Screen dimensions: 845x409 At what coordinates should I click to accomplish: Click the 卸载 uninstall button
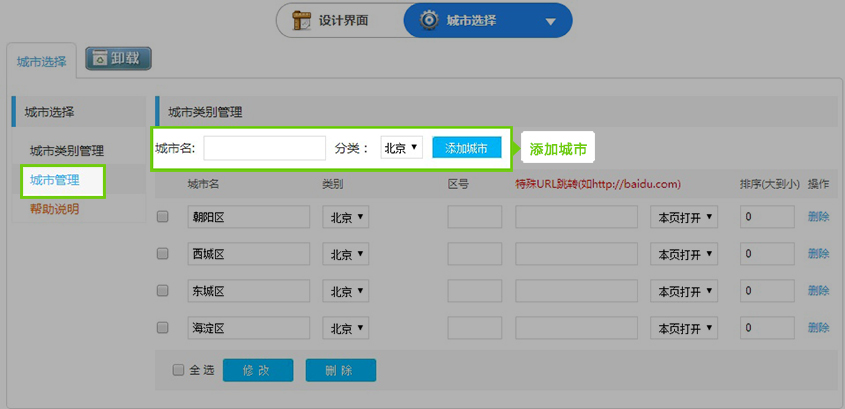[118, 59]
